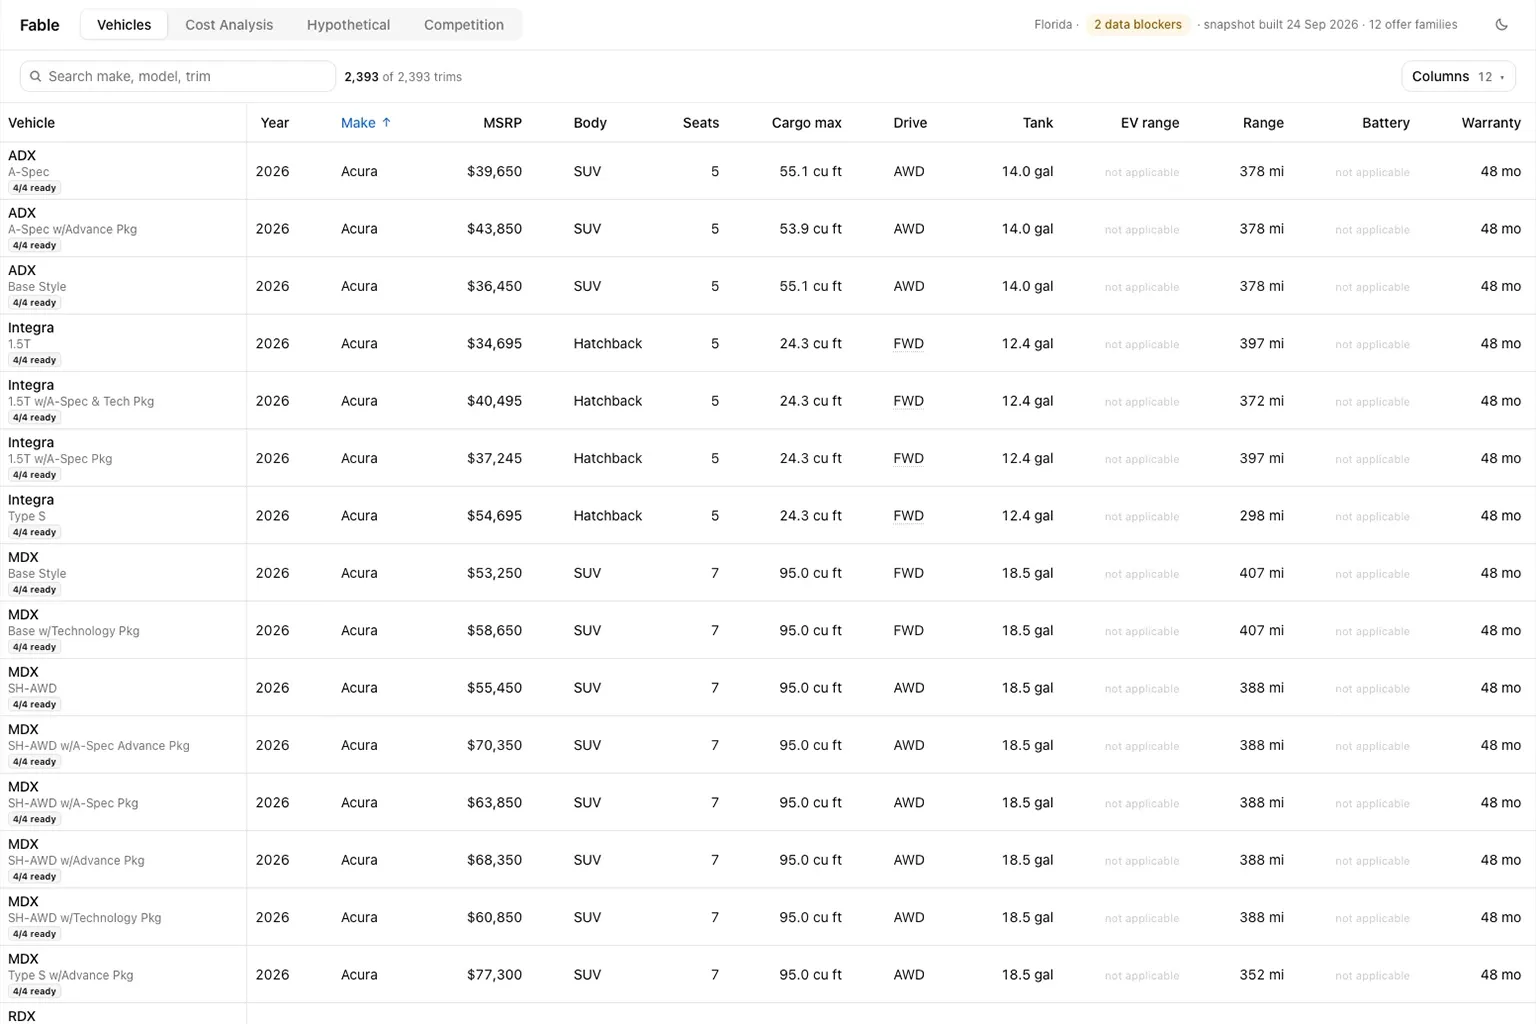The height and width of the screenshot is (1024, 1536).
Task: Click the 4/4 ready badge for Integra 1.5T w/A-Spec Pkg
Action: click(34, 475)
